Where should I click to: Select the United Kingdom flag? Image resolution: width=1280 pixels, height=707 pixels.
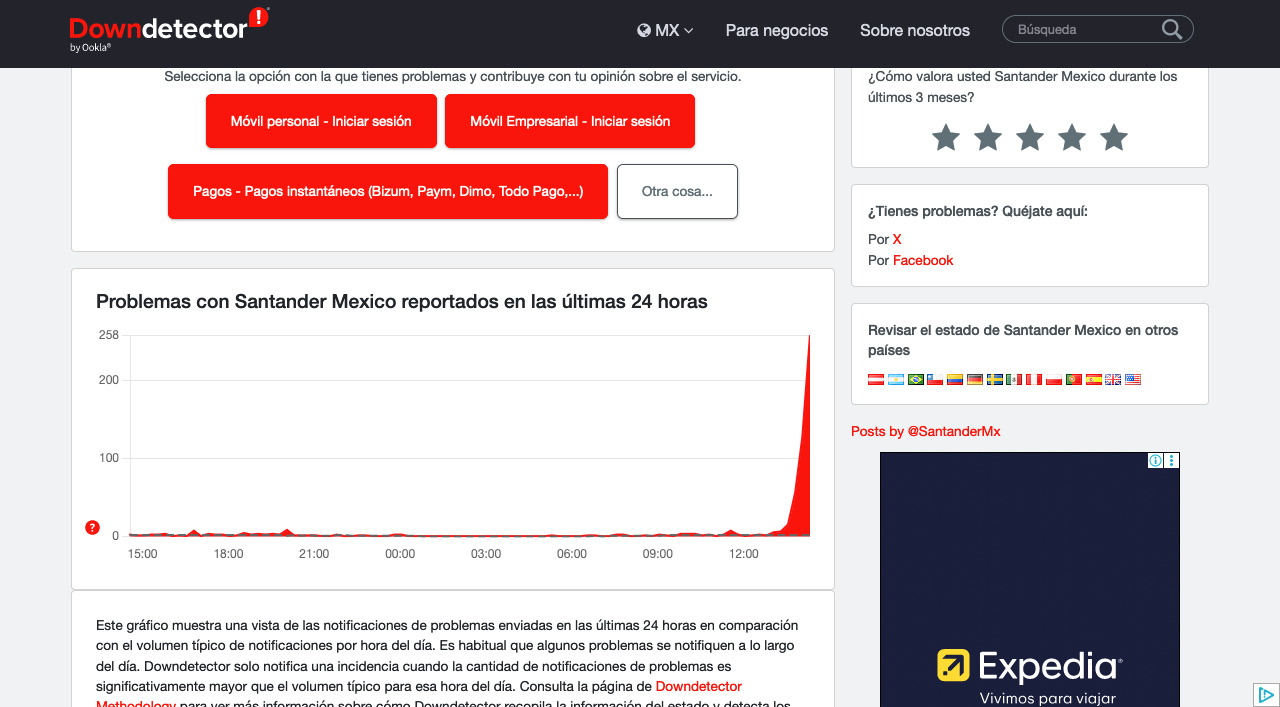tap(1113, 379)
